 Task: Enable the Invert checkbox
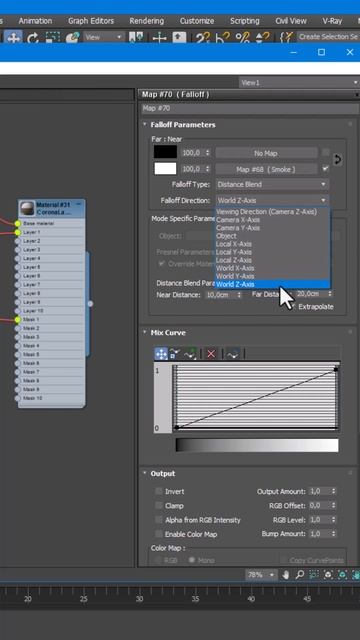(158, 491)
